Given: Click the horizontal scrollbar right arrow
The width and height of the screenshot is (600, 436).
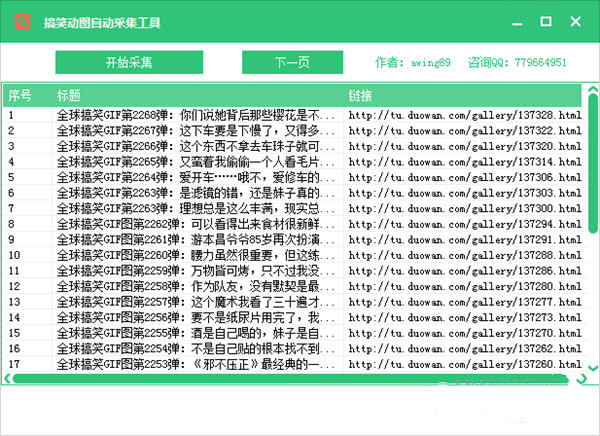Looking at the screenshot, I should click(x=582, y=379).
